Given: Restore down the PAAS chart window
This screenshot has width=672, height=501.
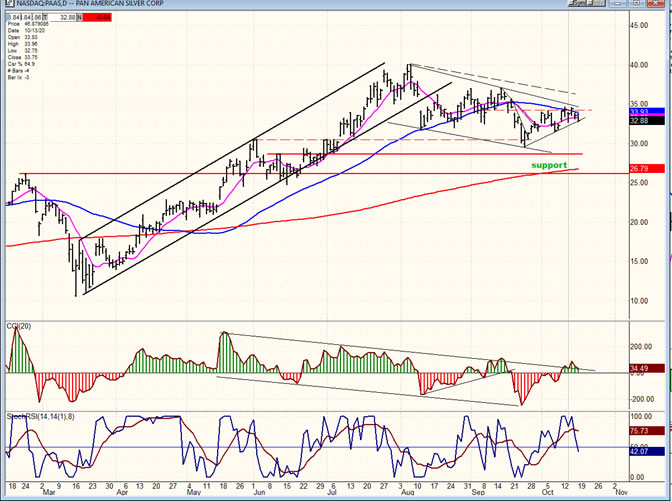Looking at the screenshot, I should pos(636,3).
